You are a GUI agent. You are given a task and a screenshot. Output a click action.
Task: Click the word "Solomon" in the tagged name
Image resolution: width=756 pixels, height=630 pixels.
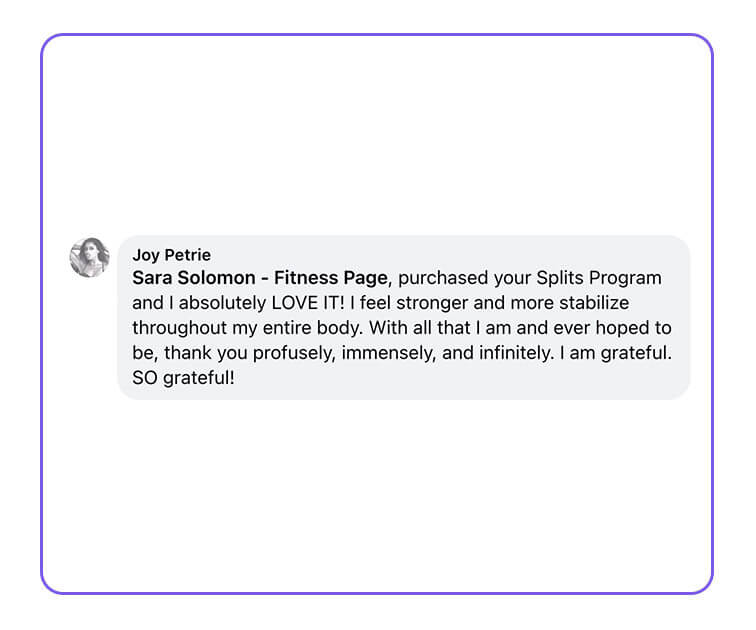pyautogui.click(x=216, y=278)
